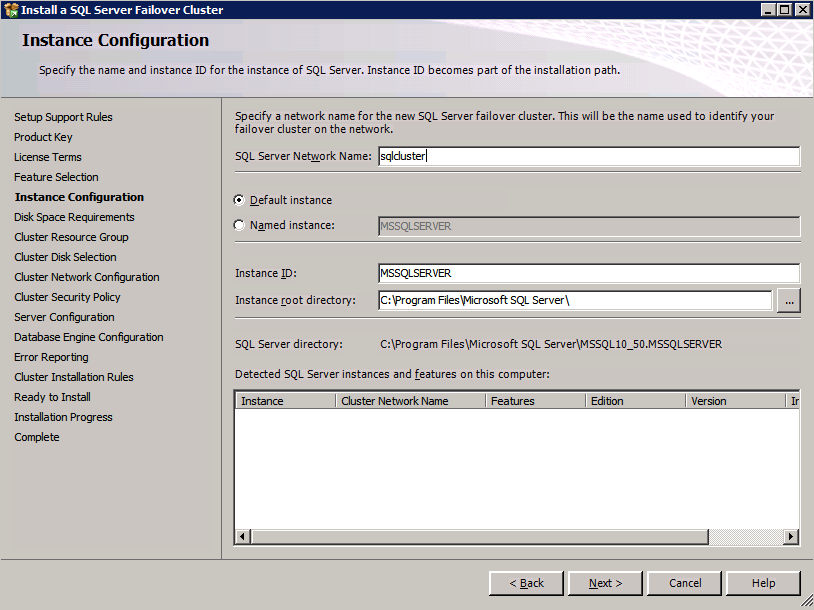The height and width of the screenshot is (610, 814).
Task: Go back with the Back button
Action: [x=526, y=583]
